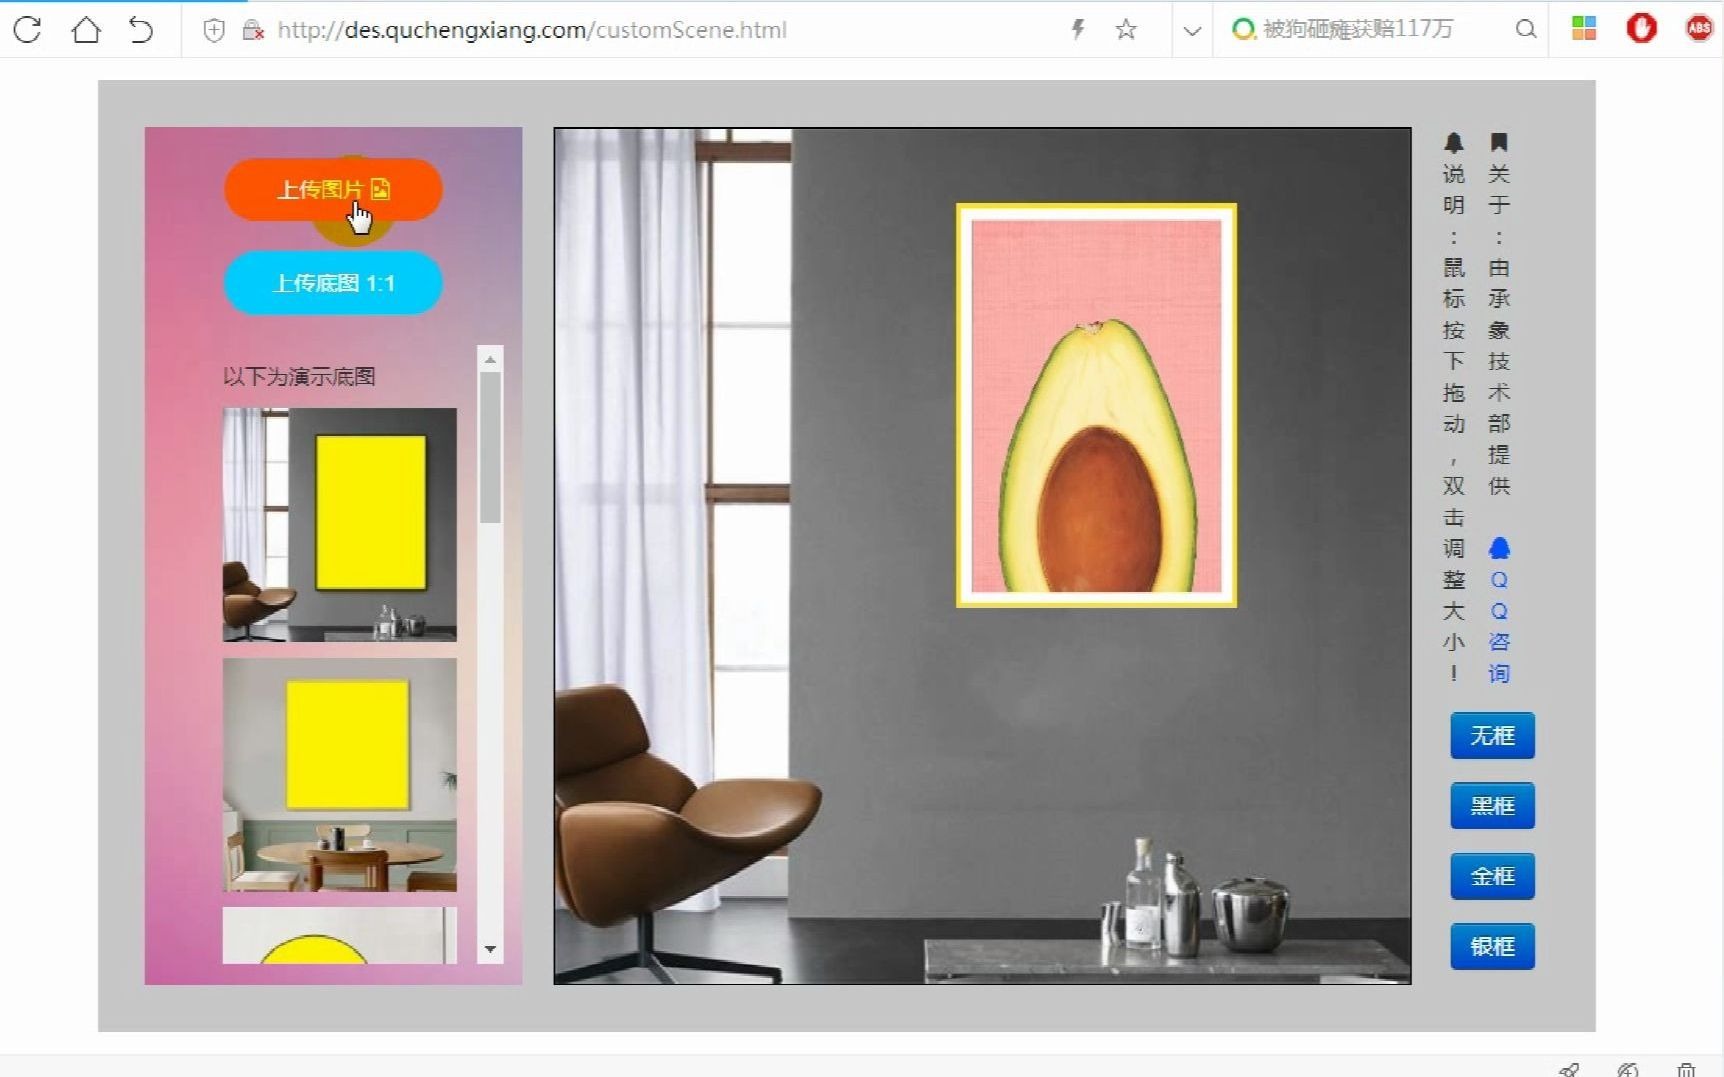Reload the page with the refresh icon

pyautogui.click(x=27, y=29)
